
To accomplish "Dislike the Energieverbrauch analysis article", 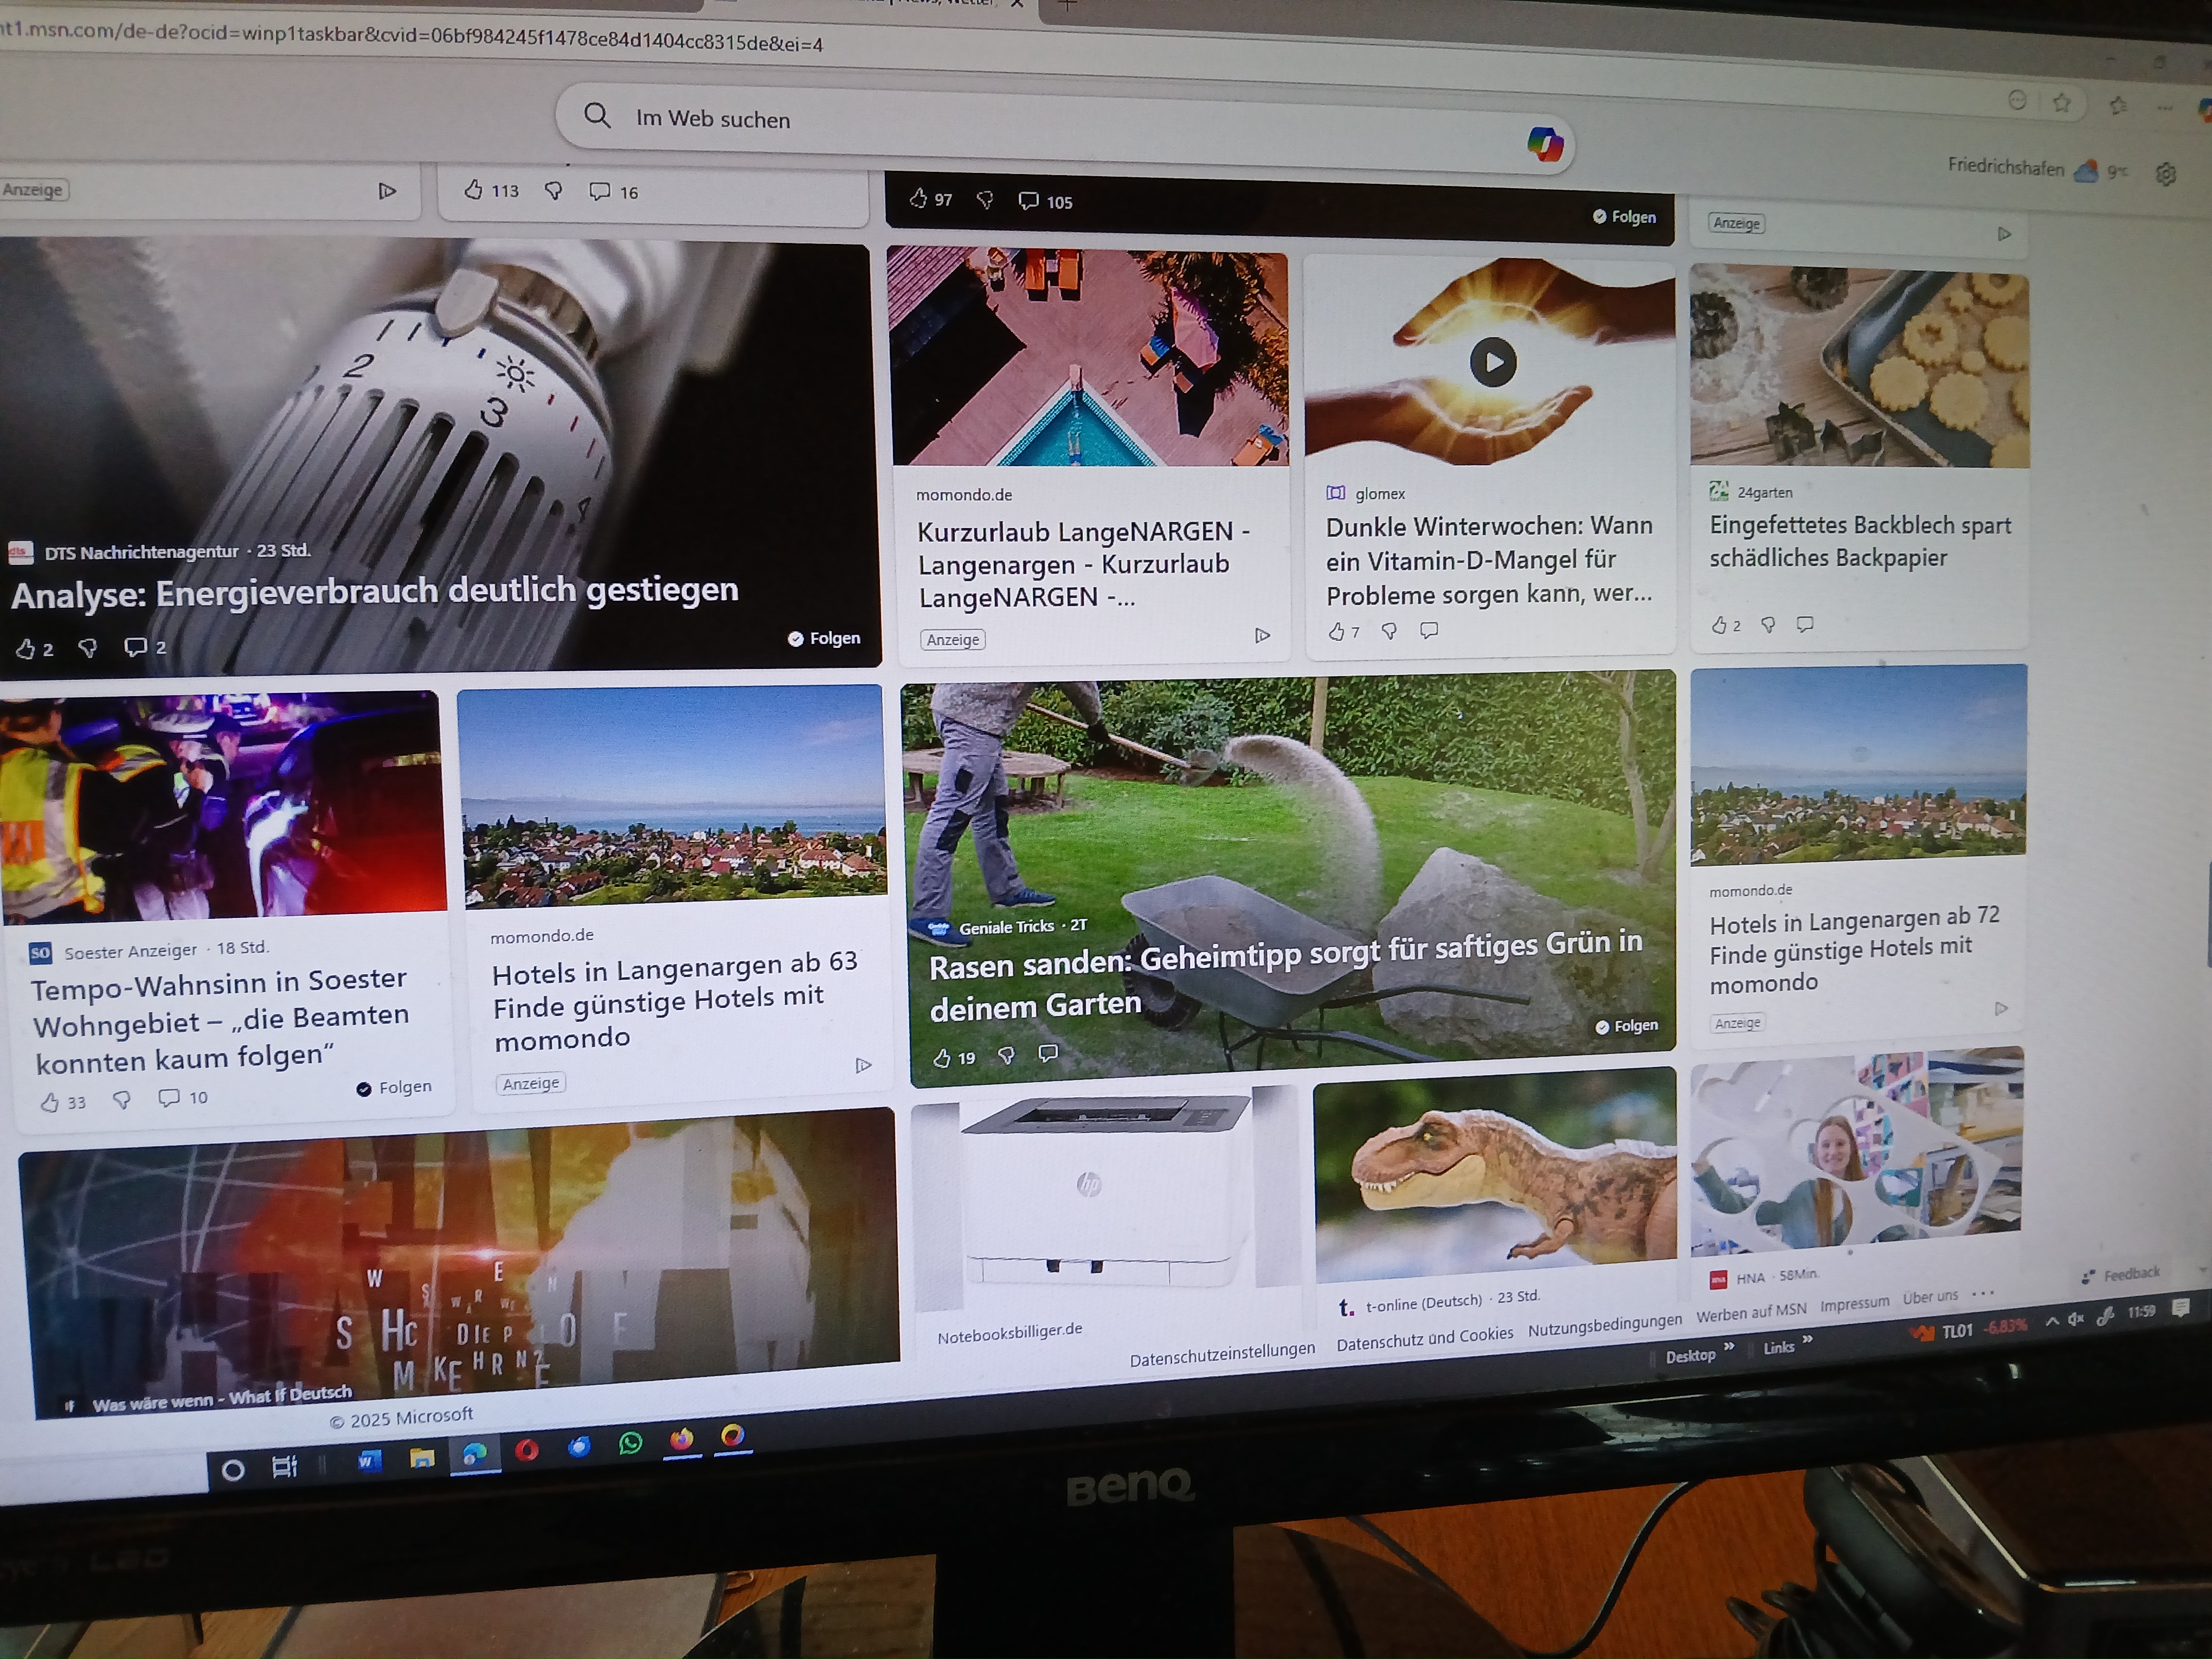I will [88, 648].
